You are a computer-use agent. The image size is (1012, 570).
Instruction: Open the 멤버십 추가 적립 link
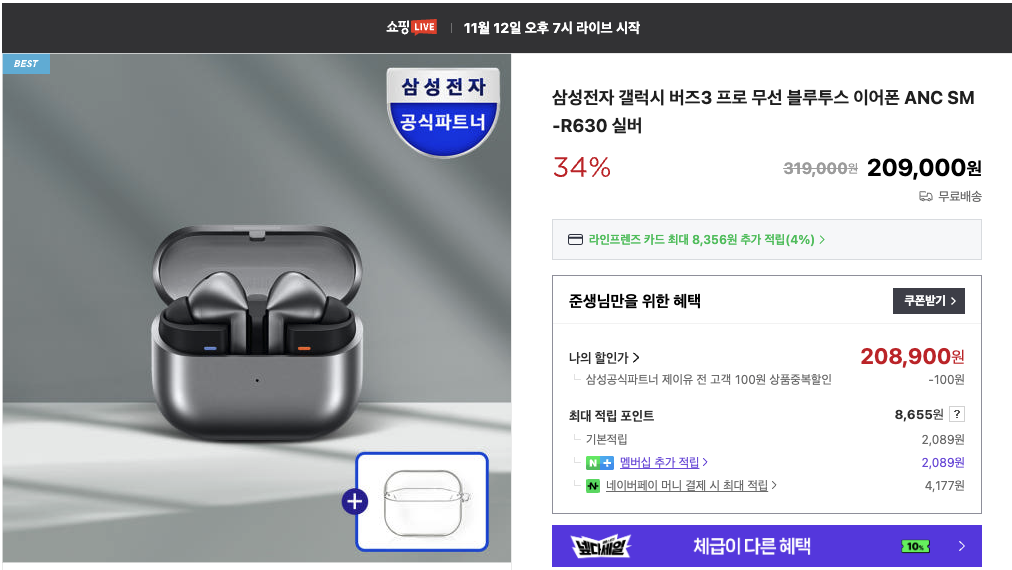[x=659, y=462]
